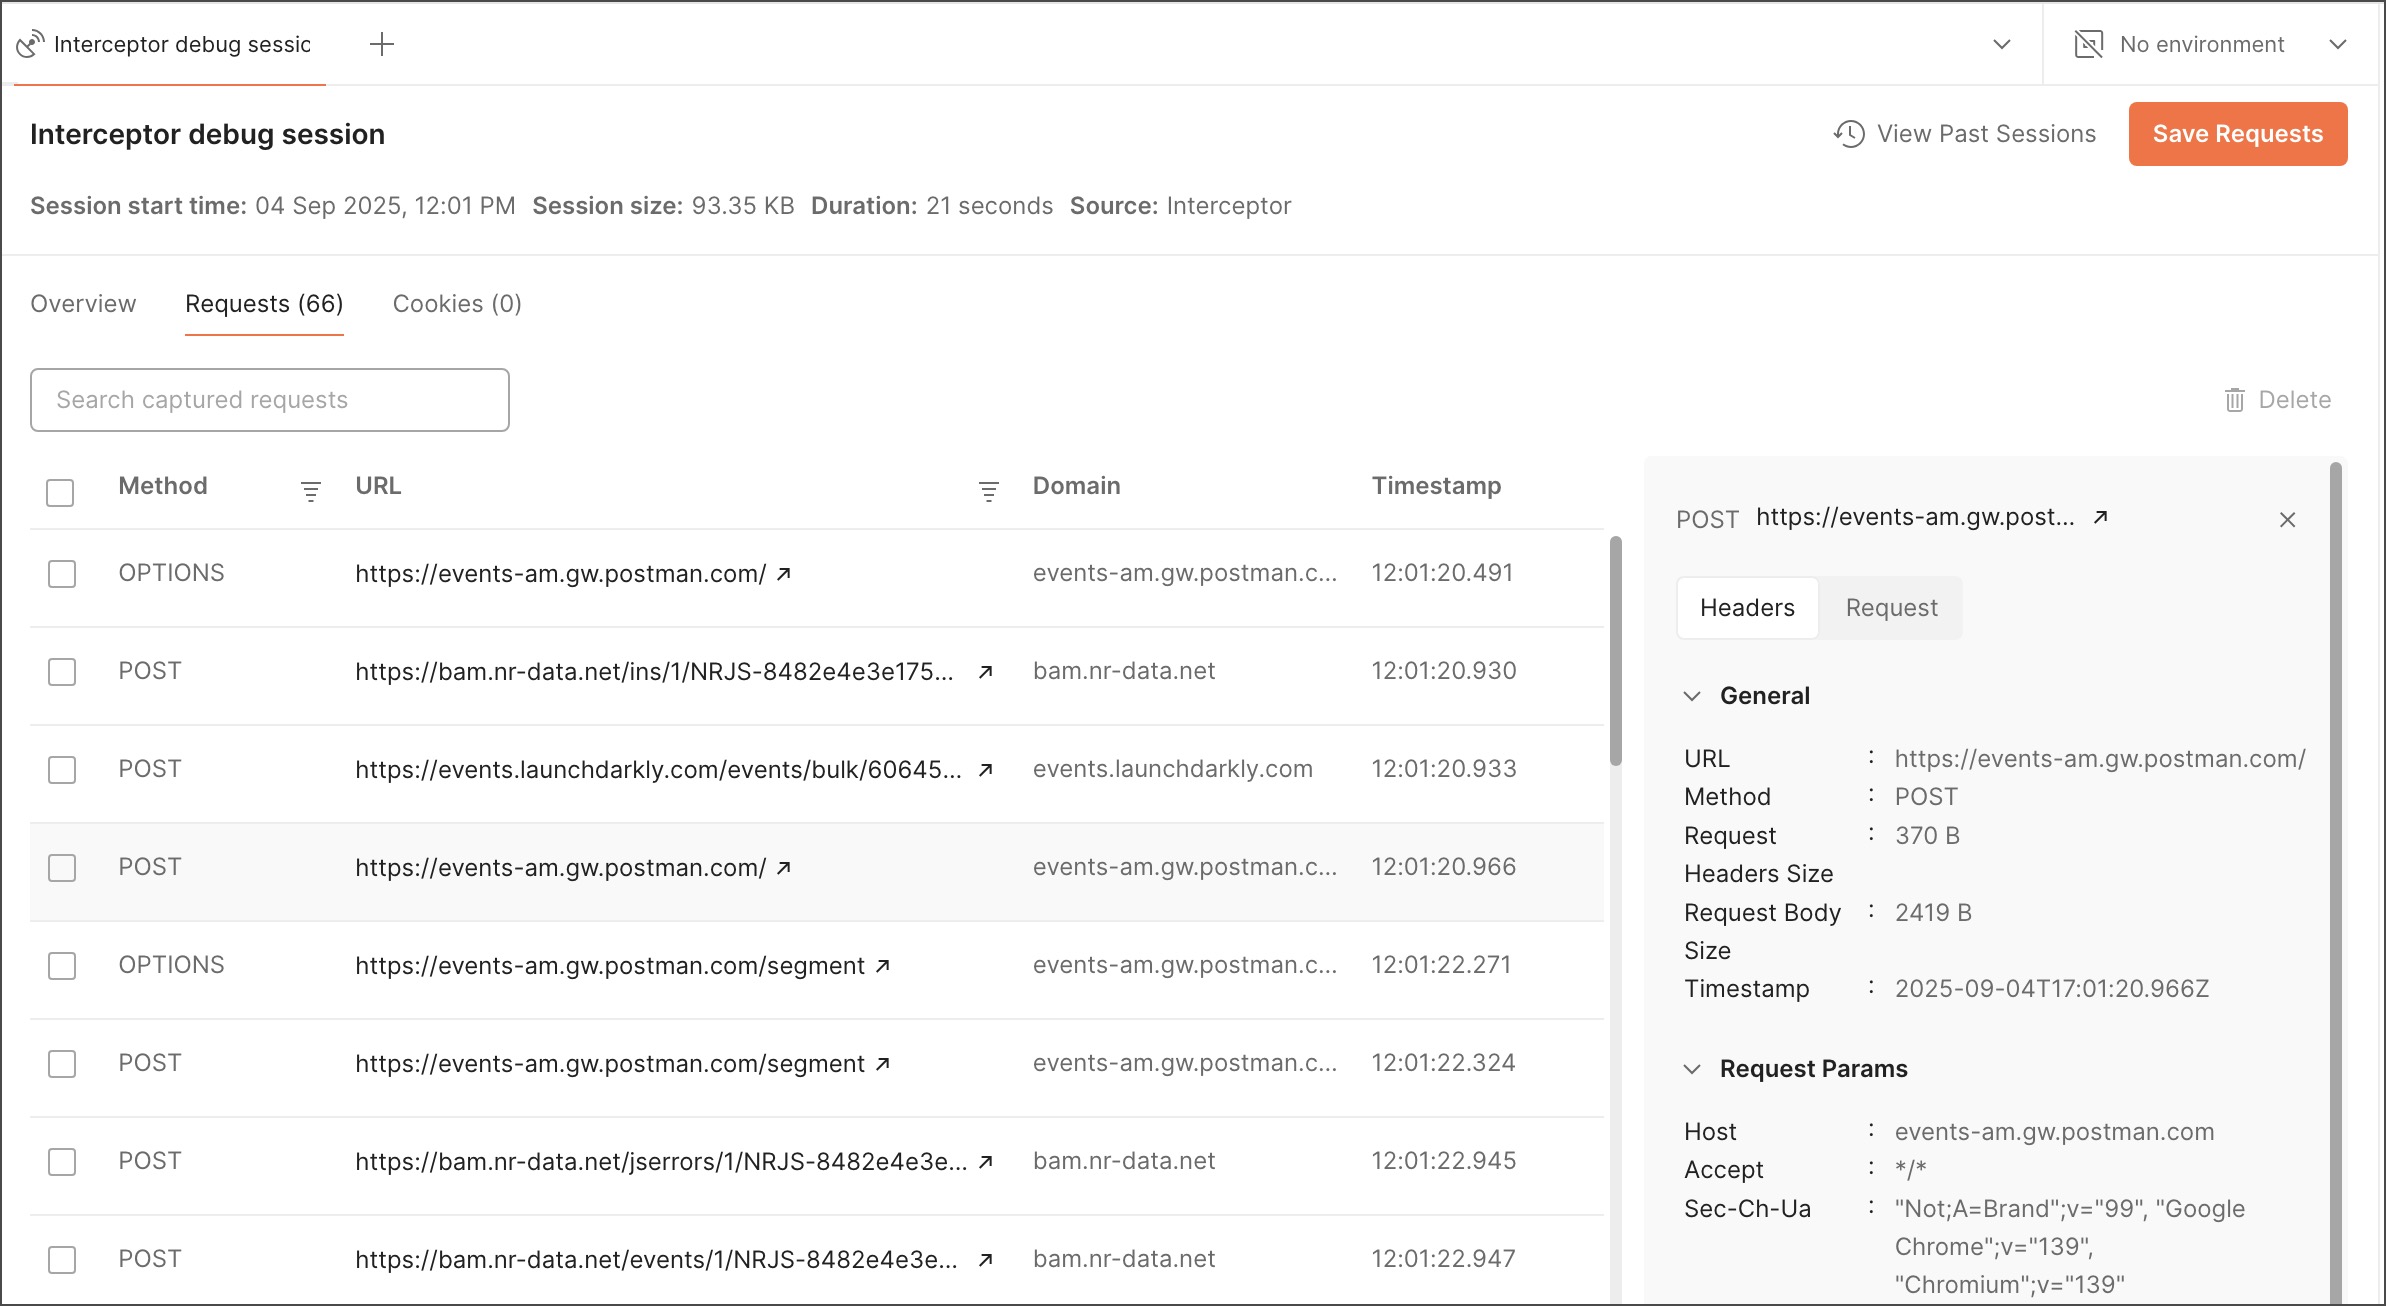Screen dimensions: 2386x1306
Task: Check the POST 12:01:20.966 row checkbox
Action: point(62,868)
